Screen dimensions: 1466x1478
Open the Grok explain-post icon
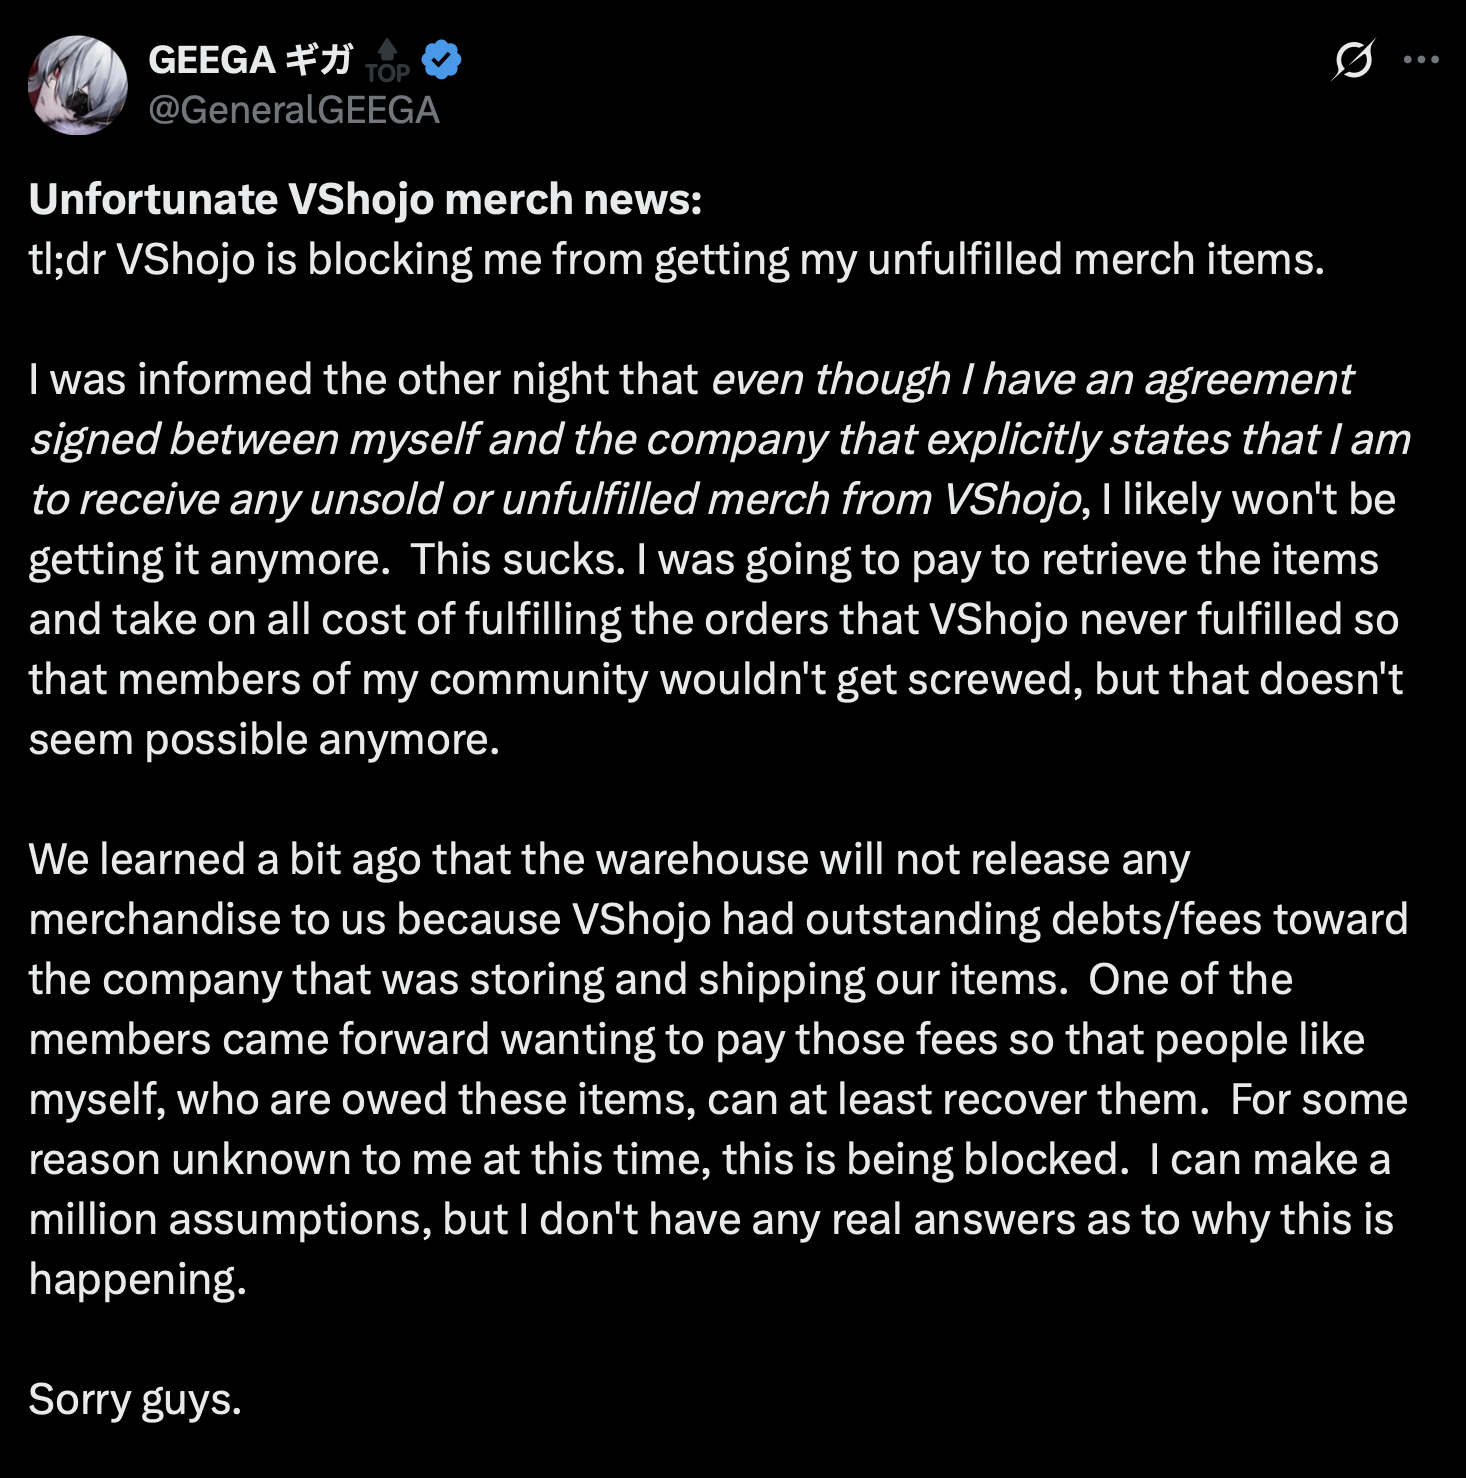[1353, 60]
